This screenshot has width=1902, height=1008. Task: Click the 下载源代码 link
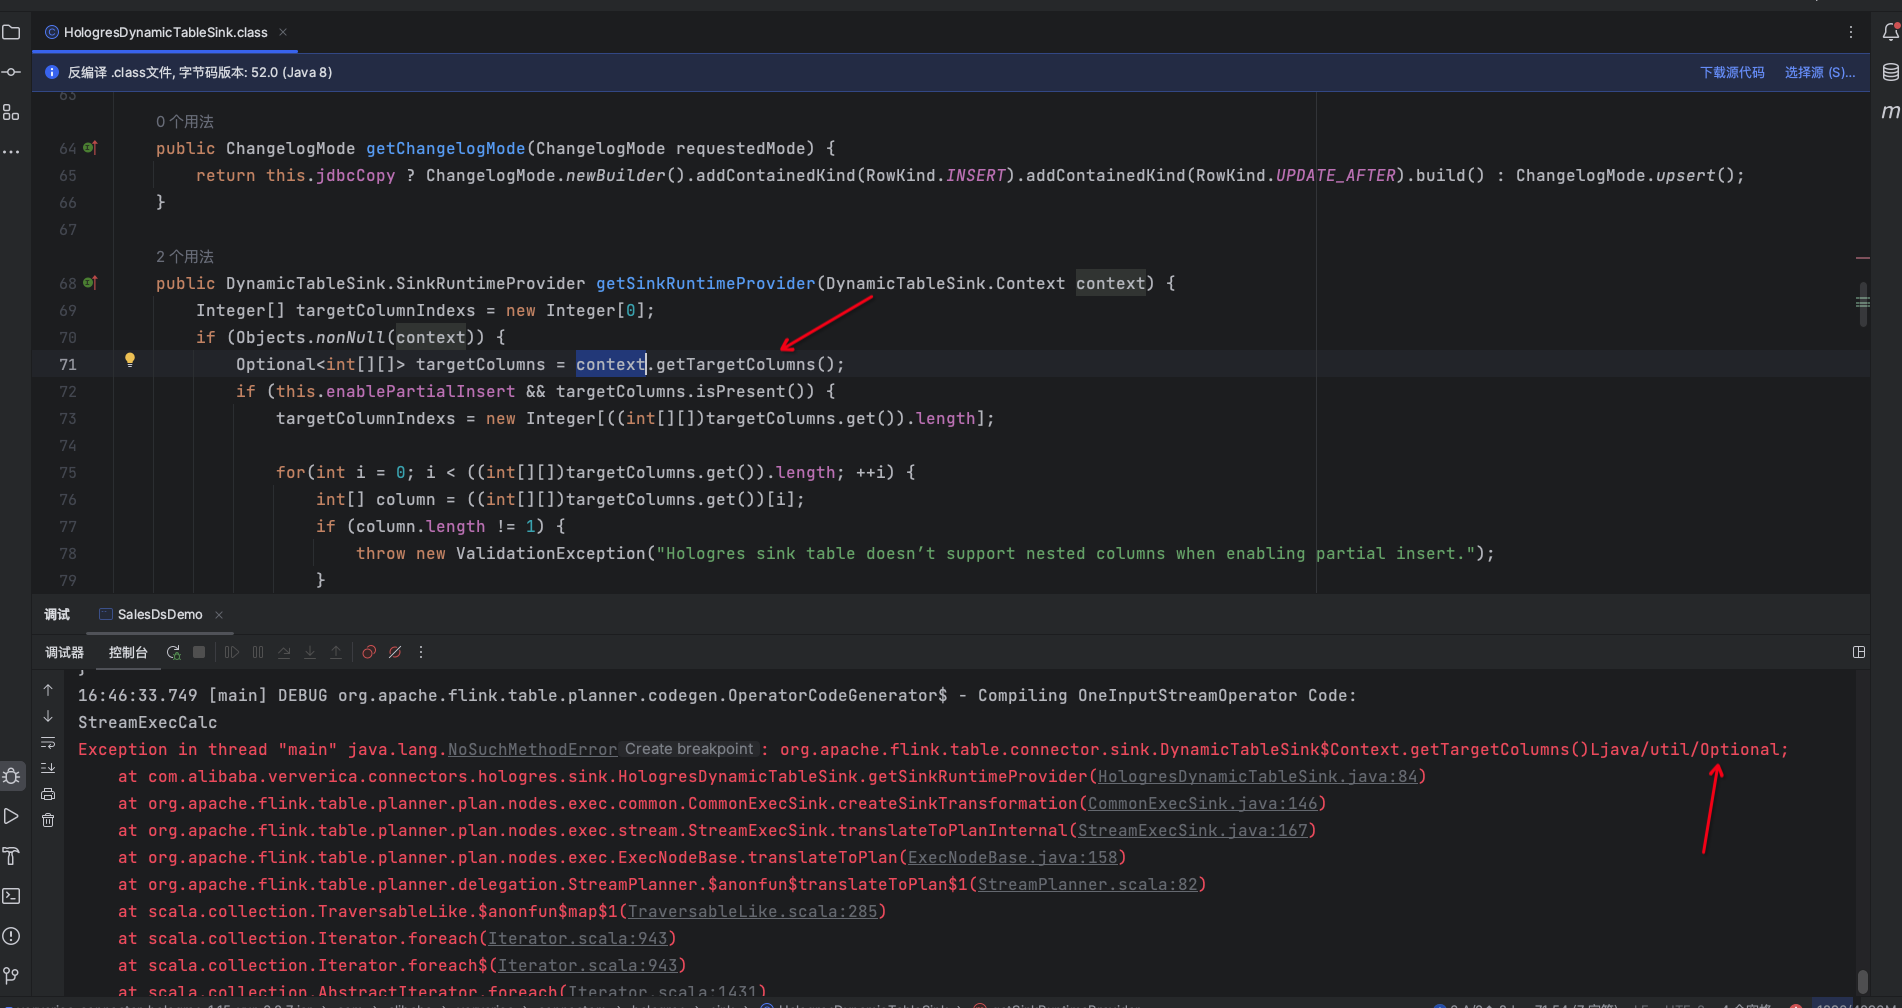(x=1732, y=72)
